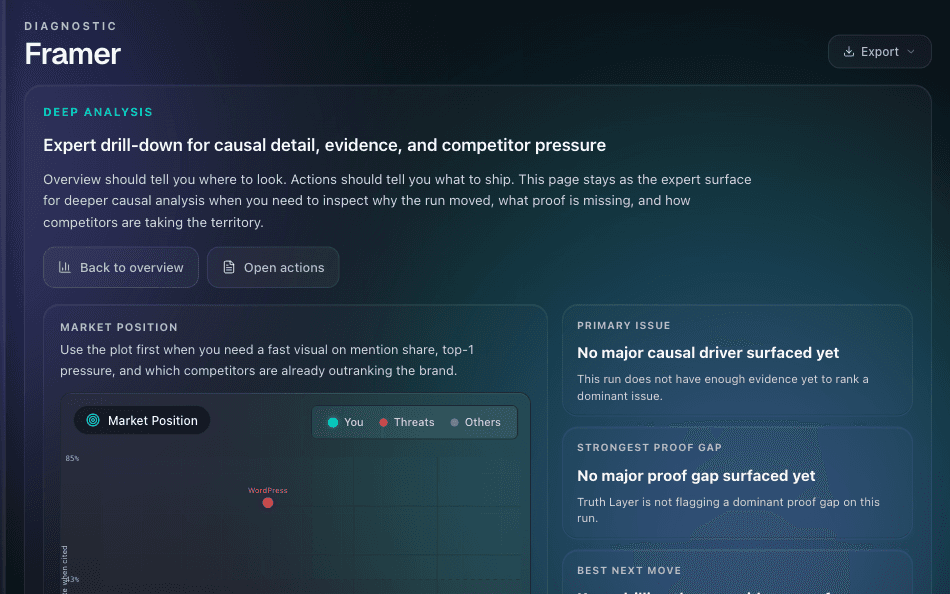Select the WordPress data point on the plot
950x594 pixels.
click(268, 502)
